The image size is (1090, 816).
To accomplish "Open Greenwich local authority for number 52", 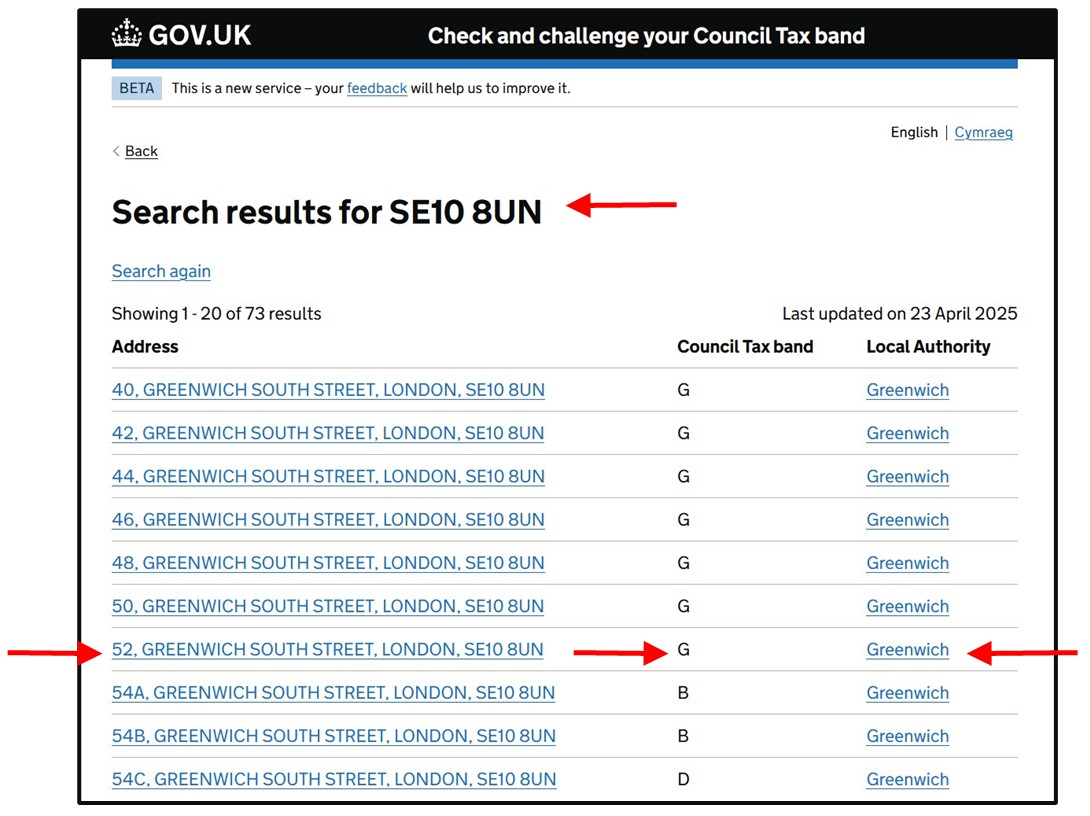I will (907, 650).
